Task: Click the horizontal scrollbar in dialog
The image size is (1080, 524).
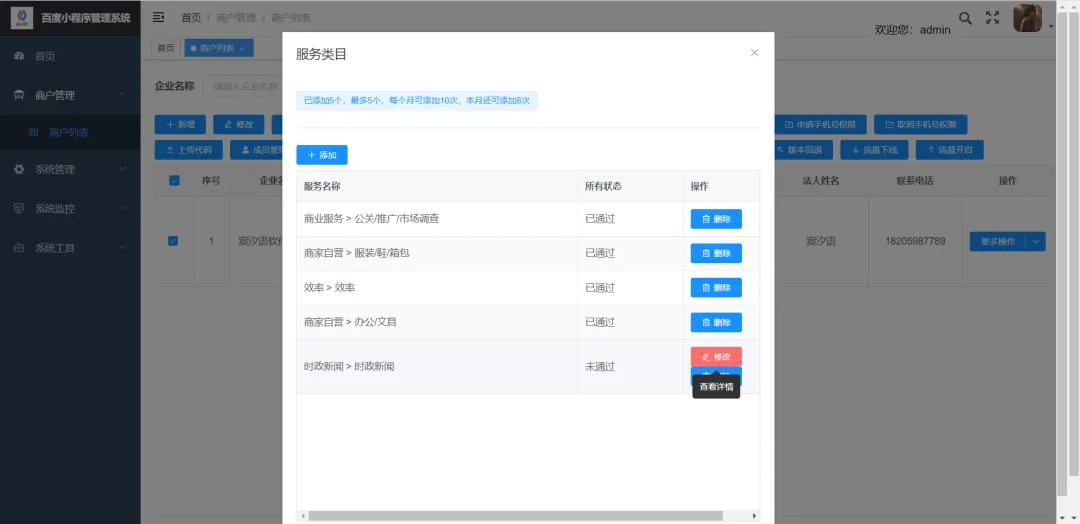Action: pyautogui.click(x=515, y=516)
